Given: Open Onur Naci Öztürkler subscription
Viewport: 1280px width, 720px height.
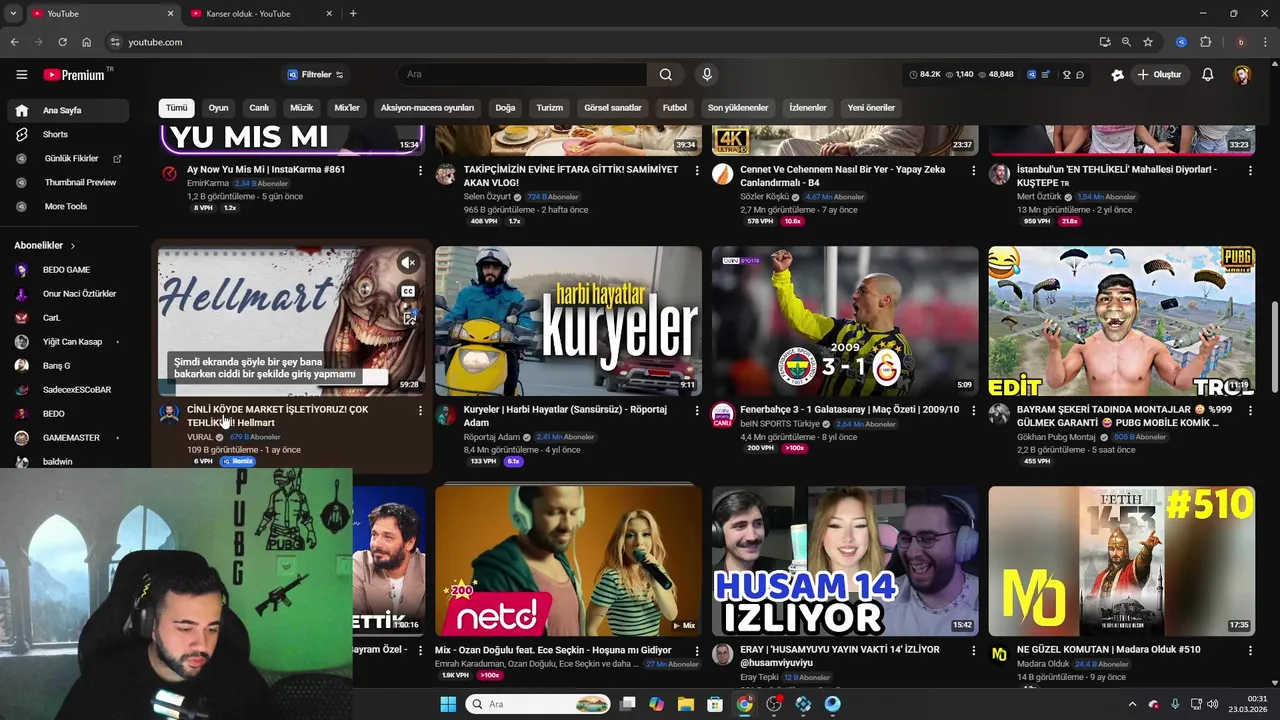Looking at the screenshot, I should (x=68, y=294).
